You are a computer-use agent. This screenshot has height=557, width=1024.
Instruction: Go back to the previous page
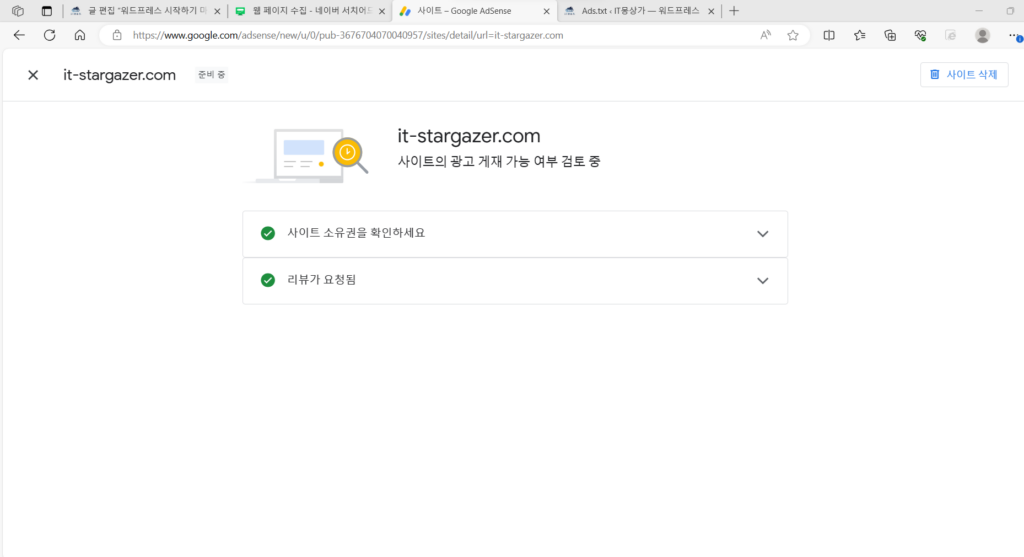[x=19, y=35]
